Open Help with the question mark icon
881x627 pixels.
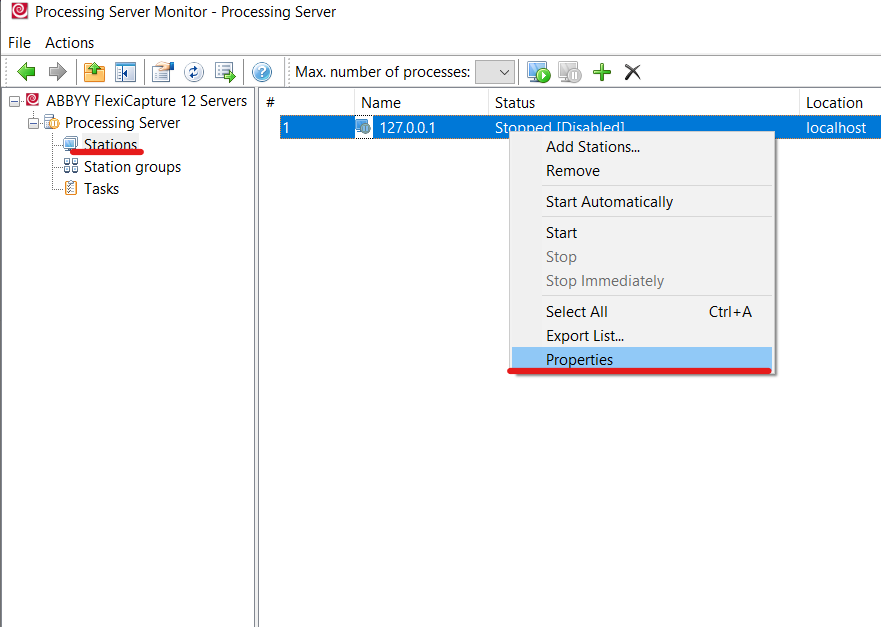click(x=262, y=72)
